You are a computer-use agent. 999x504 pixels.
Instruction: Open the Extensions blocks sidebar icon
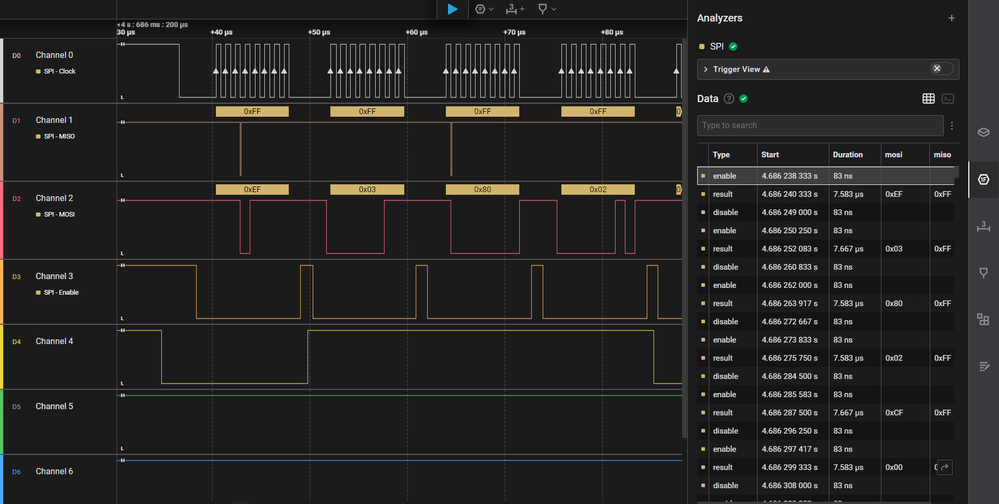pos(984,319)
